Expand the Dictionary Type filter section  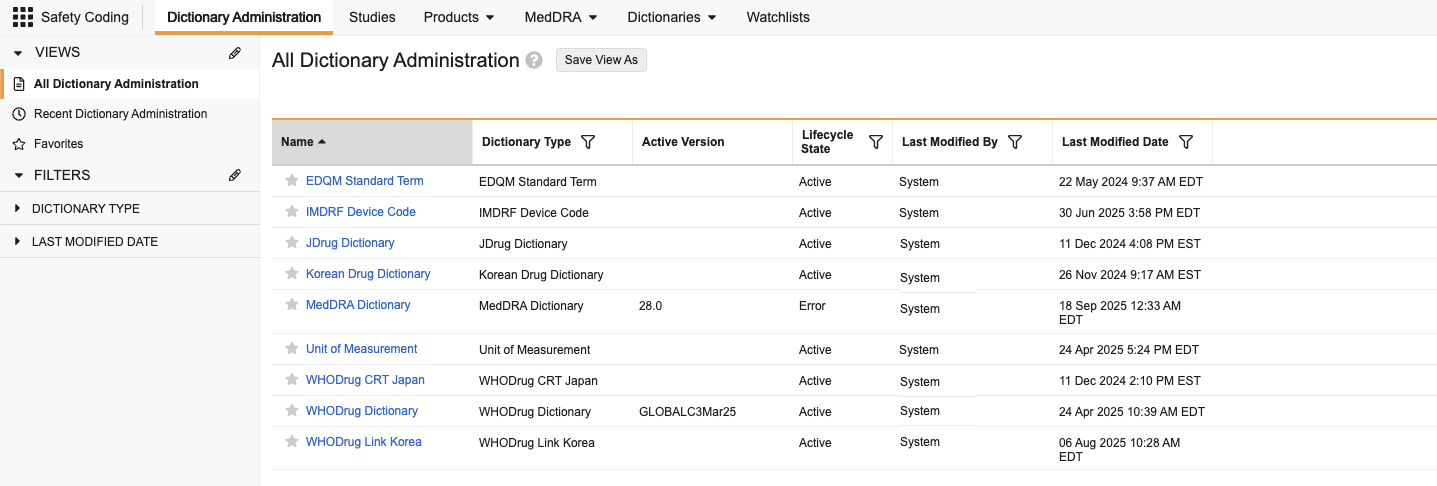click(86, 209)
